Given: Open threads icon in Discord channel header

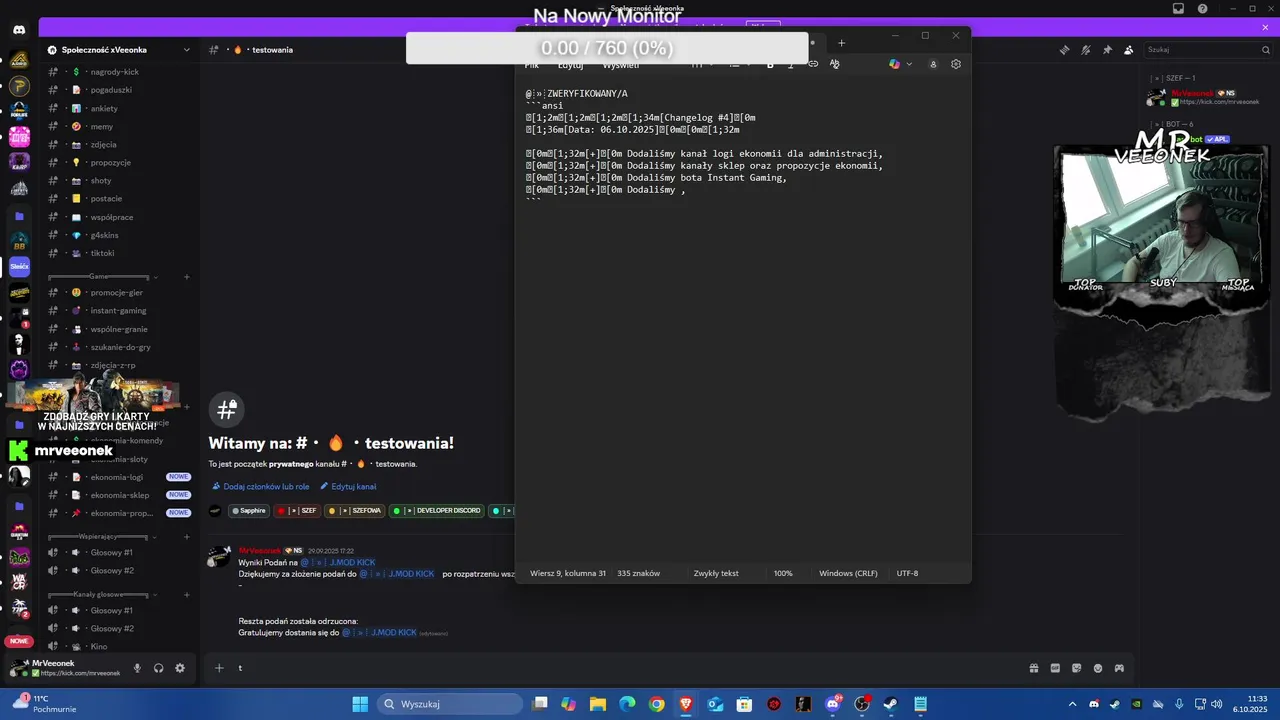Looking at the screenshot, I should pyautogui.click(x=1064, y=50).
